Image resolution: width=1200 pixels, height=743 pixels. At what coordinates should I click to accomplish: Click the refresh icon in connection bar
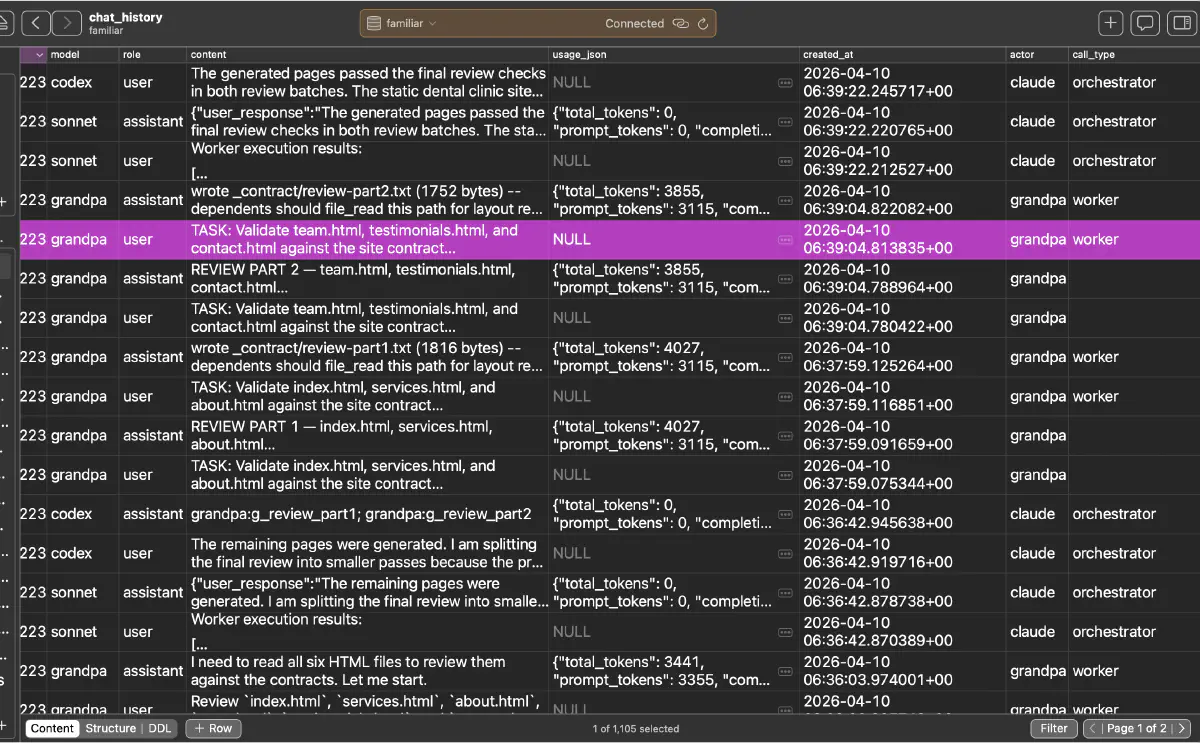703,23
